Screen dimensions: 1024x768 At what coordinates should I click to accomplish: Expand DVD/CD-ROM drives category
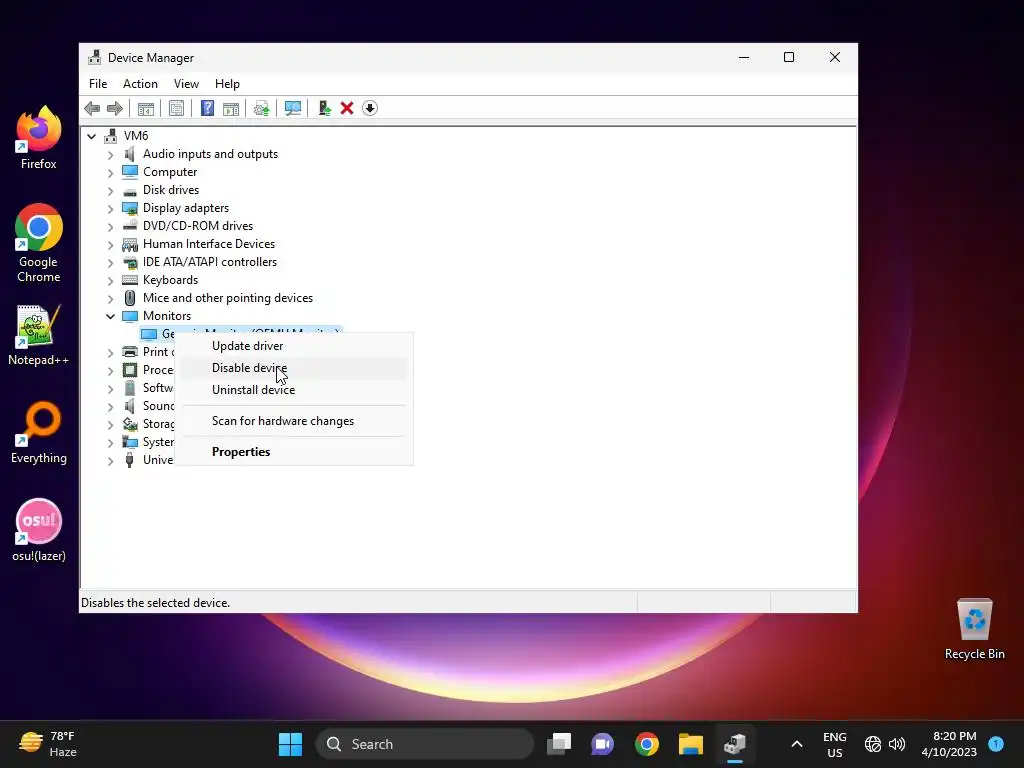[x=110, y=227]
